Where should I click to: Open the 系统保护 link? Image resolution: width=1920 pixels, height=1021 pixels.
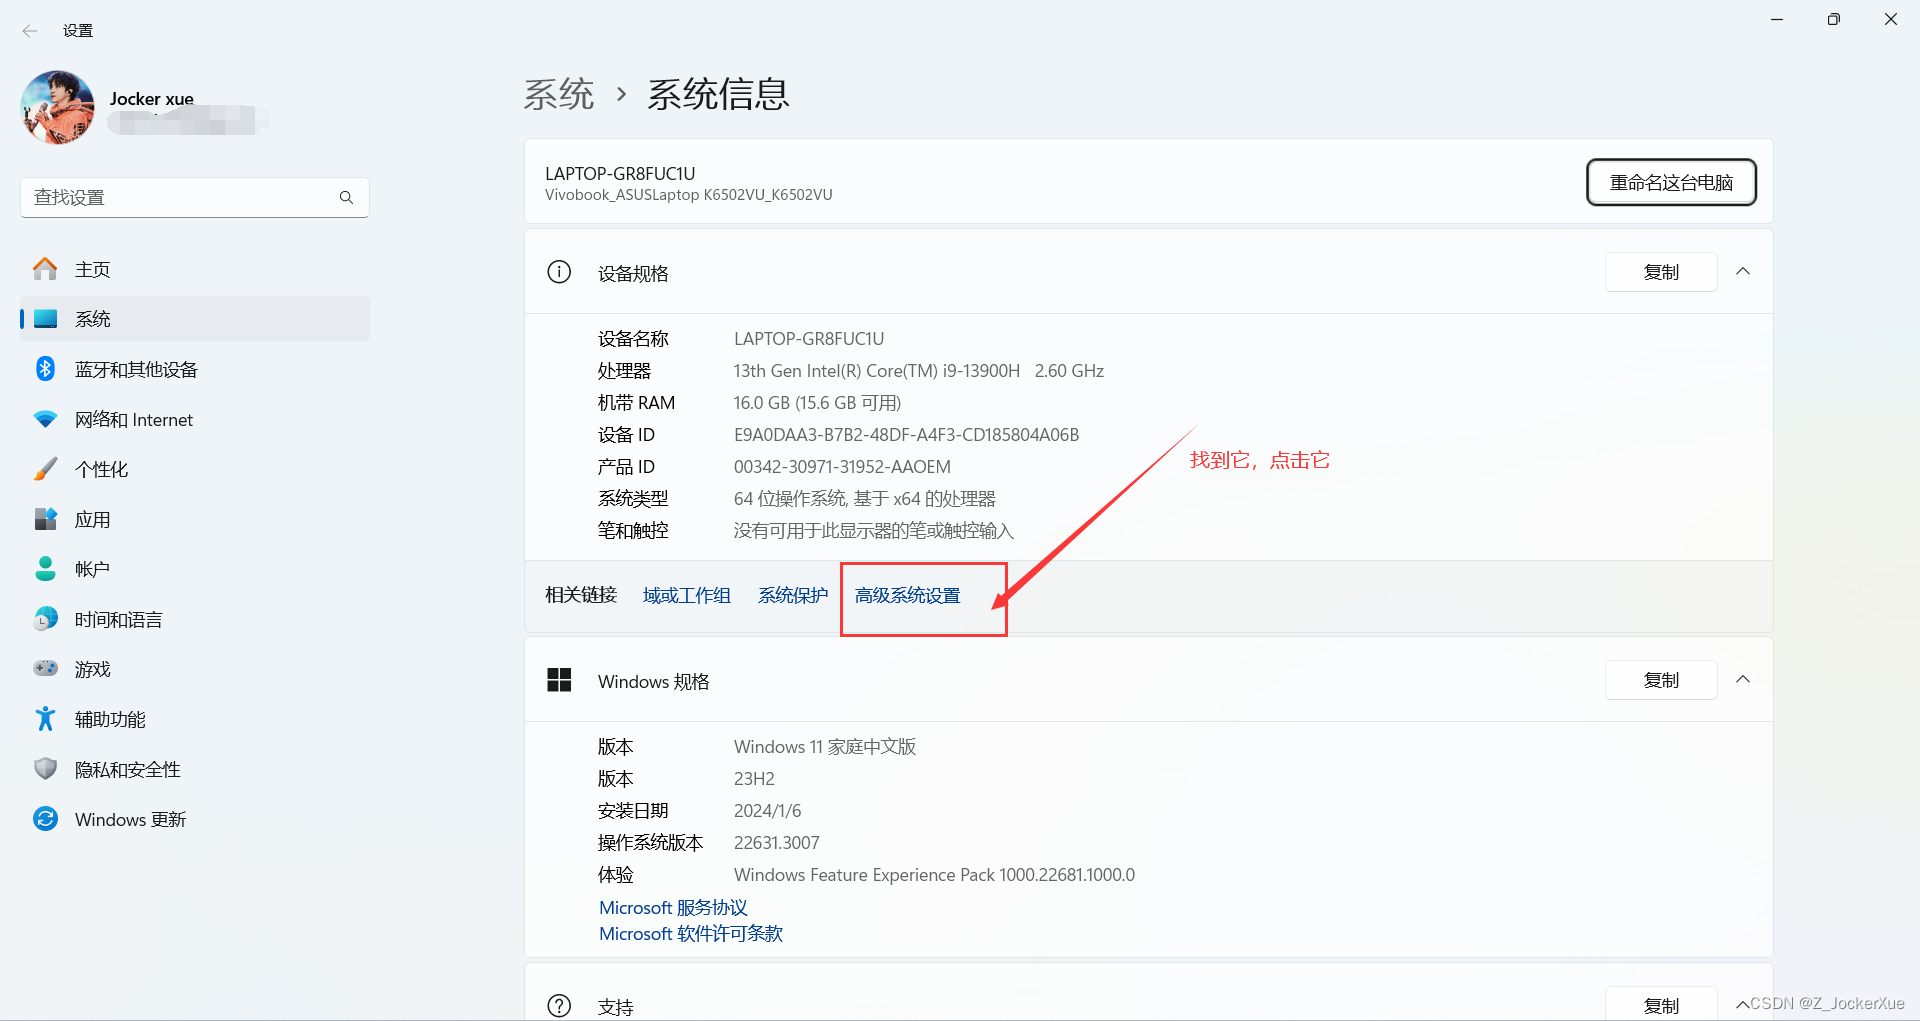point(793,596)
